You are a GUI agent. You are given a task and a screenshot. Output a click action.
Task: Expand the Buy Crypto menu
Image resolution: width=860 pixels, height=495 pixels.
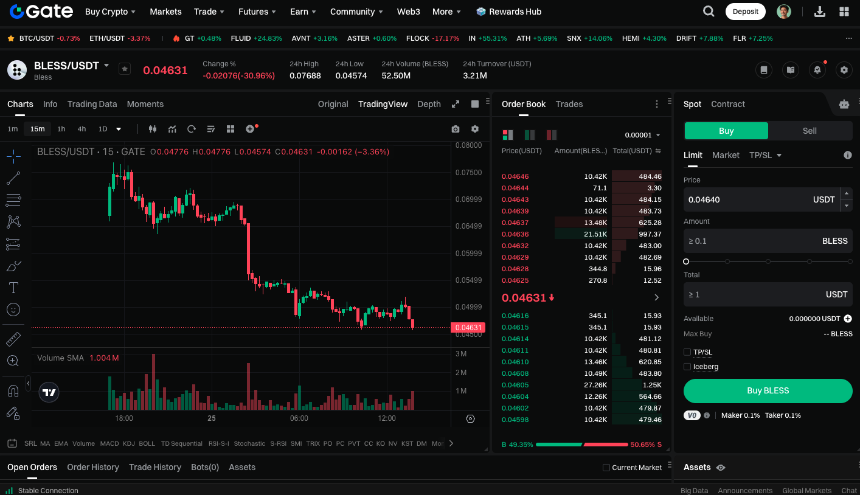pos(110,12)
